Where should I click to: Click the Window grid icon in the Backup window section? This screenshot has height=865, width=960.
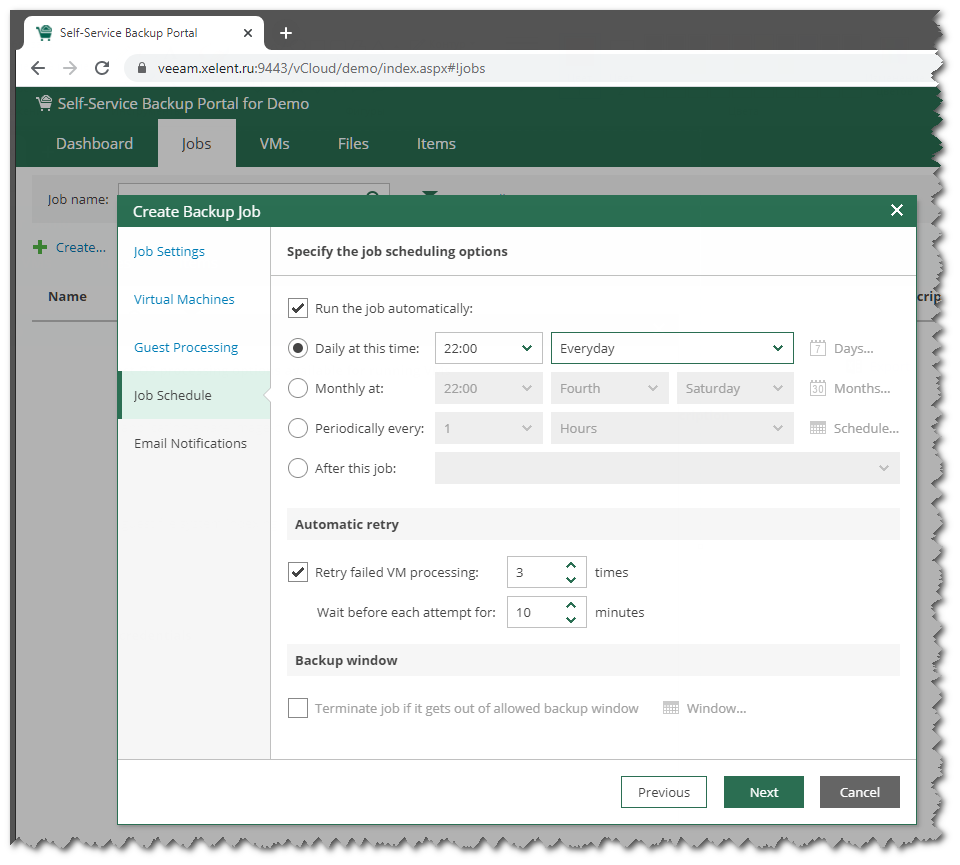pyautogui.click(x=671, y=708)
